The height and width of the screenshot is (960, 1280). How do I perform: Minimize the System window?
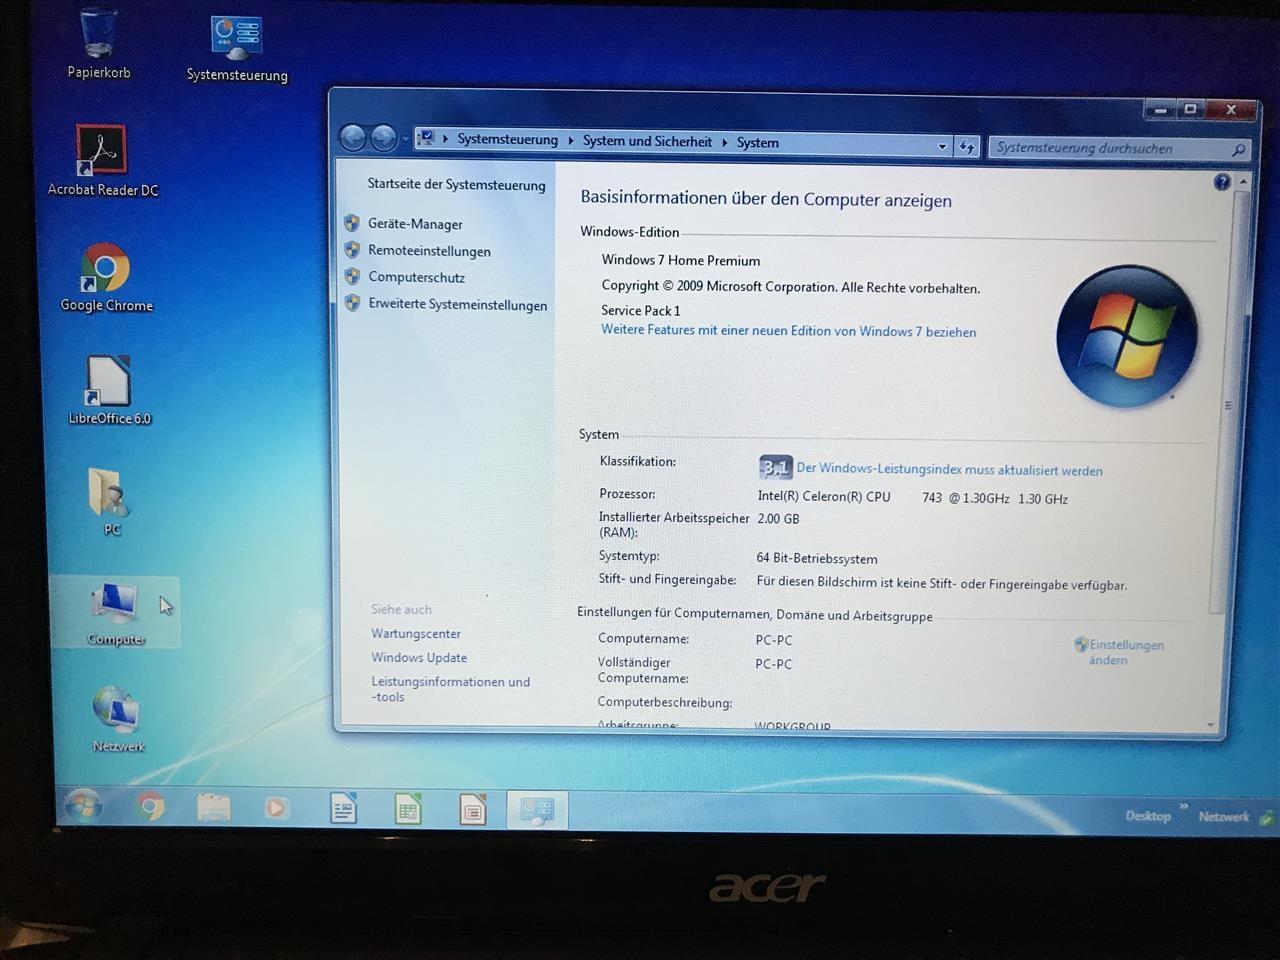click(1160, 109)
